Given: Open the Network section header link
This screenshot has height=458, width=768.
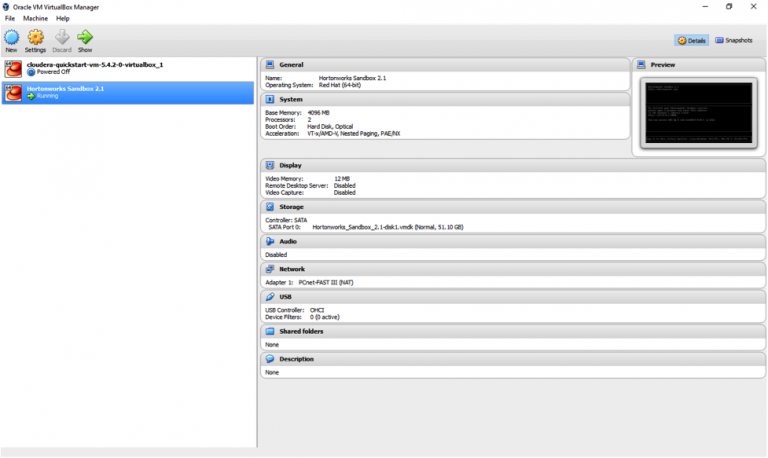Looking at the screenshot, I should pos(291,269).
